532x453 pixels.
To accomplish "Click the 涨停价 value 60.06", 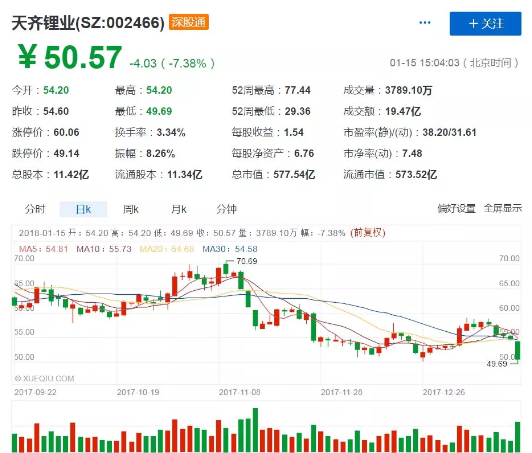I will tap(66, 132).
